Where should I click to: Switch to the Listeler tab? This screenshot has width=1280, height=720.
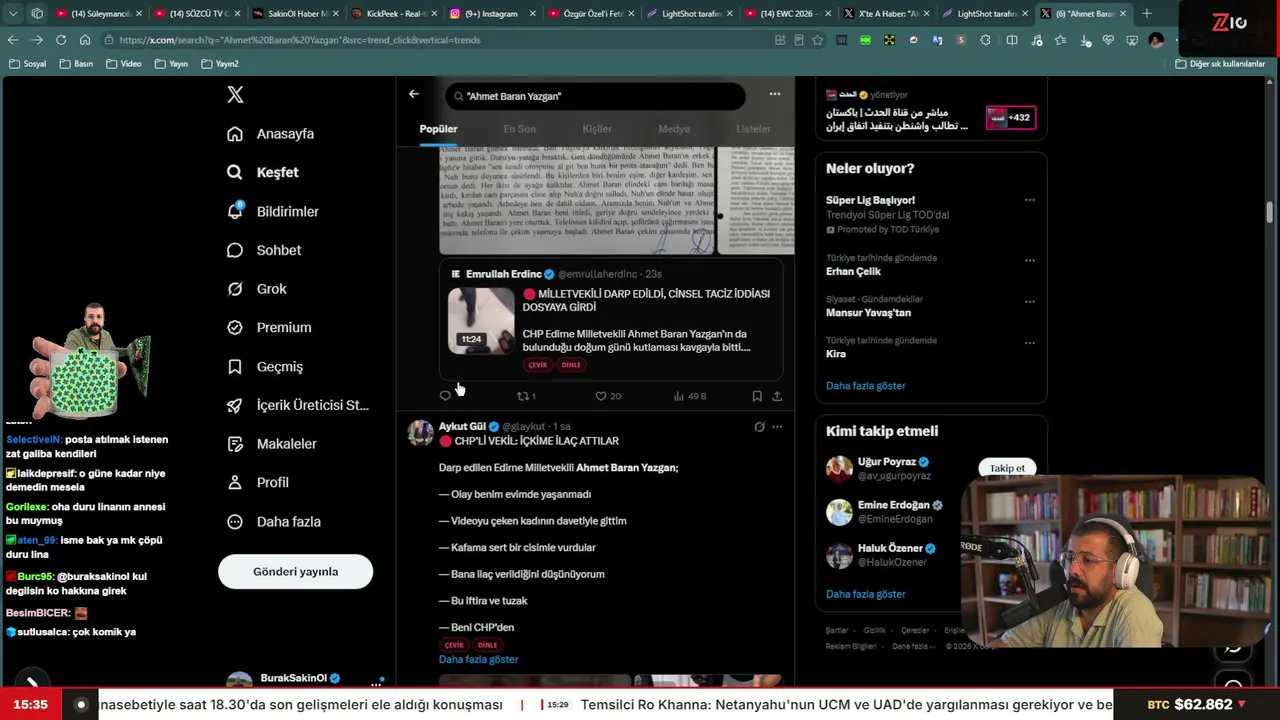753,129
